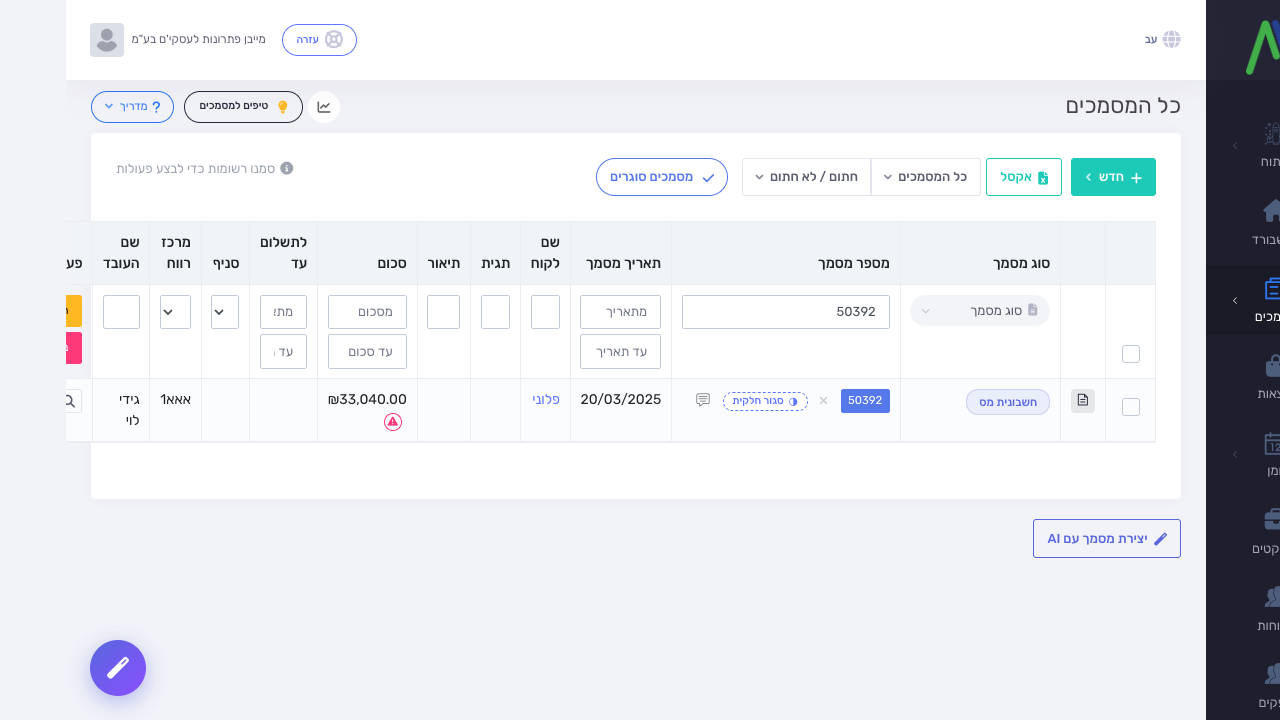This screenshot has width=1280, height=720.
Task: Click the חדש new document button
Action: [x=1113, y=177]
